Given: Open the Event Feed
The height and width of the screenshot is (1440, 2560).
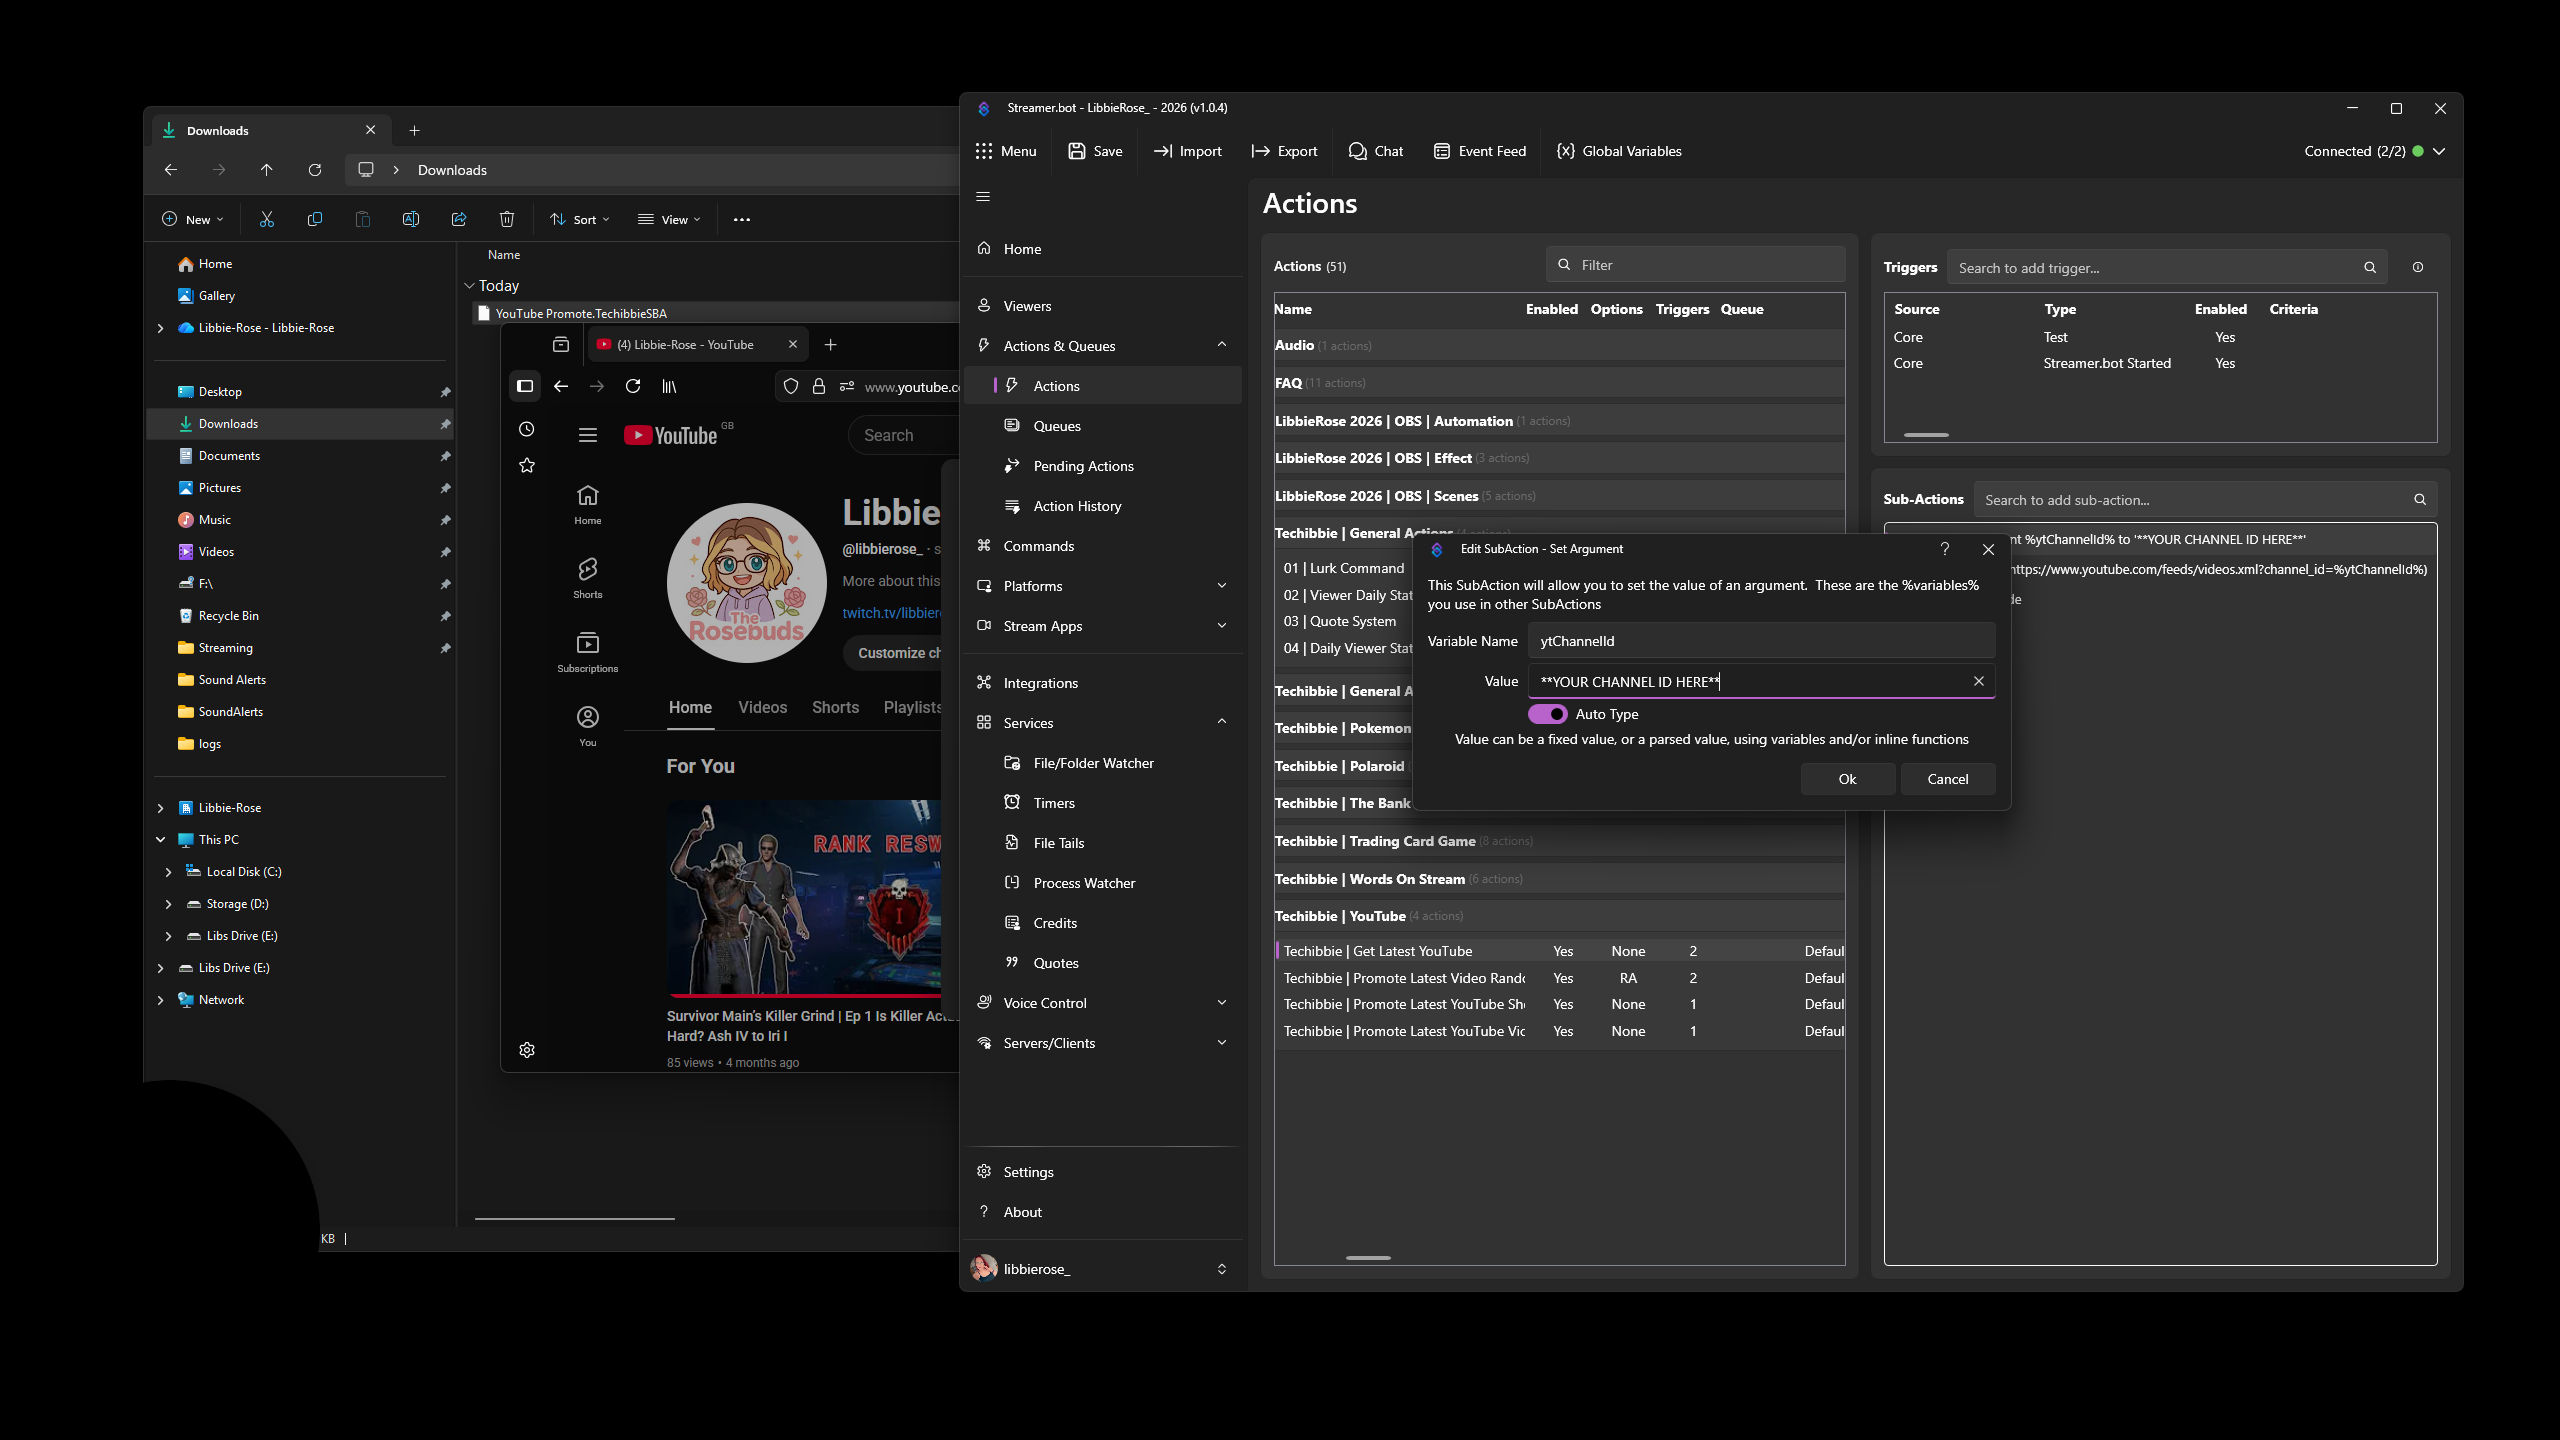Looking at the screenshot, I should (x=1480, y=151).
